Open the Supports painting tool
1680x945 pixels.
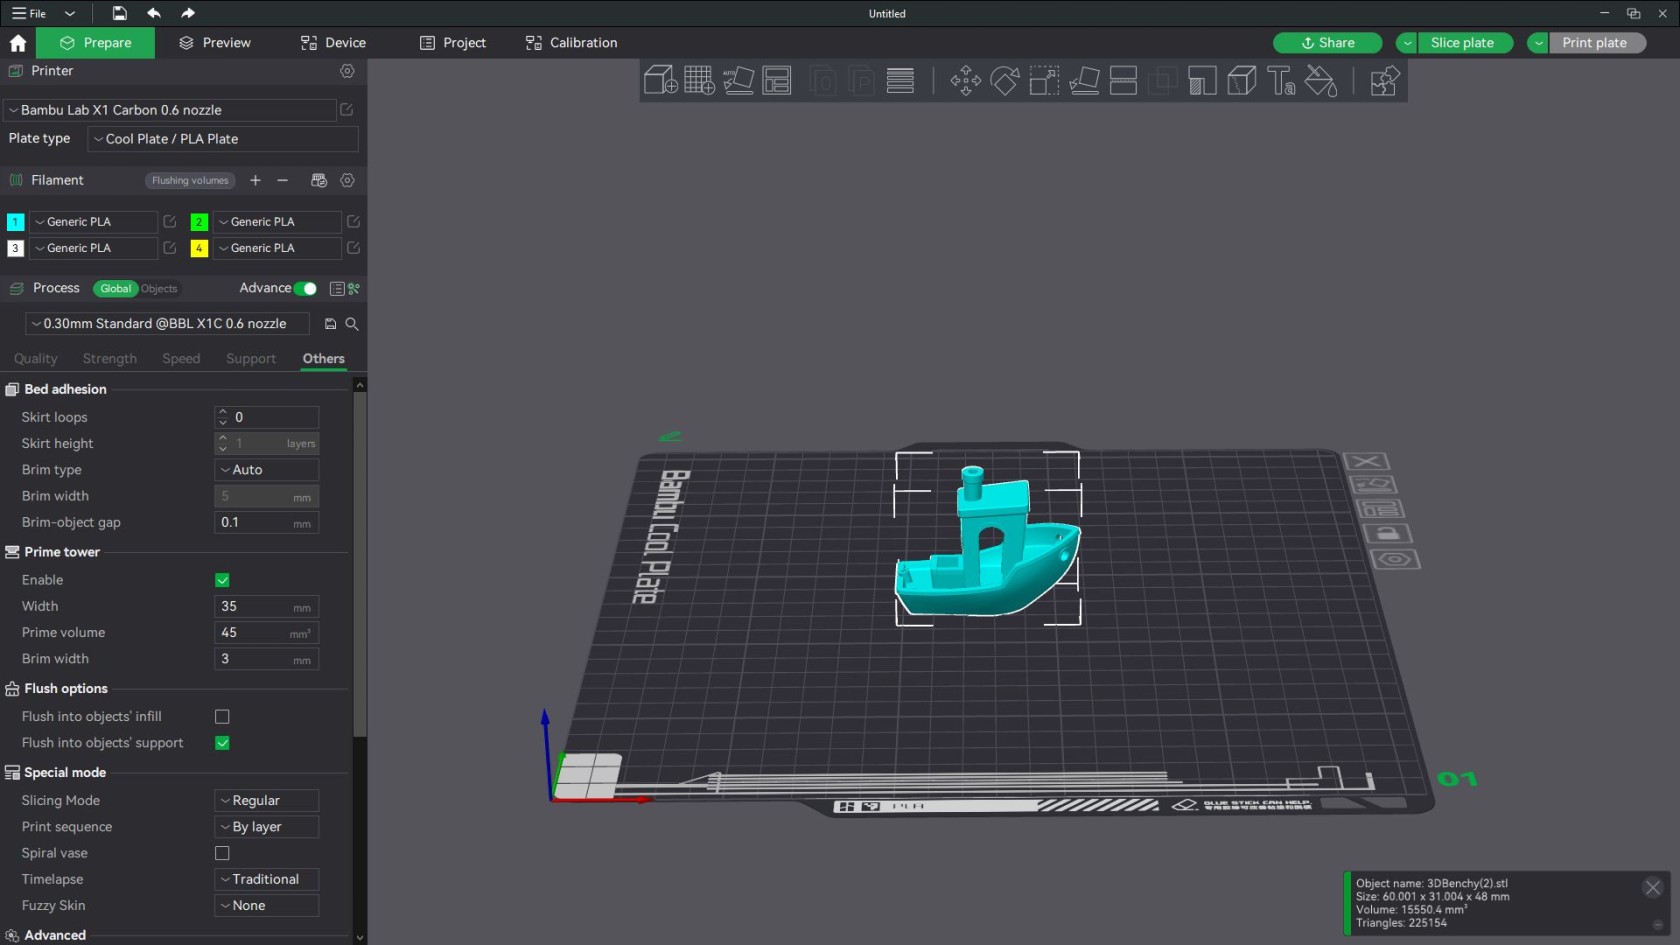click(1202, 80)
